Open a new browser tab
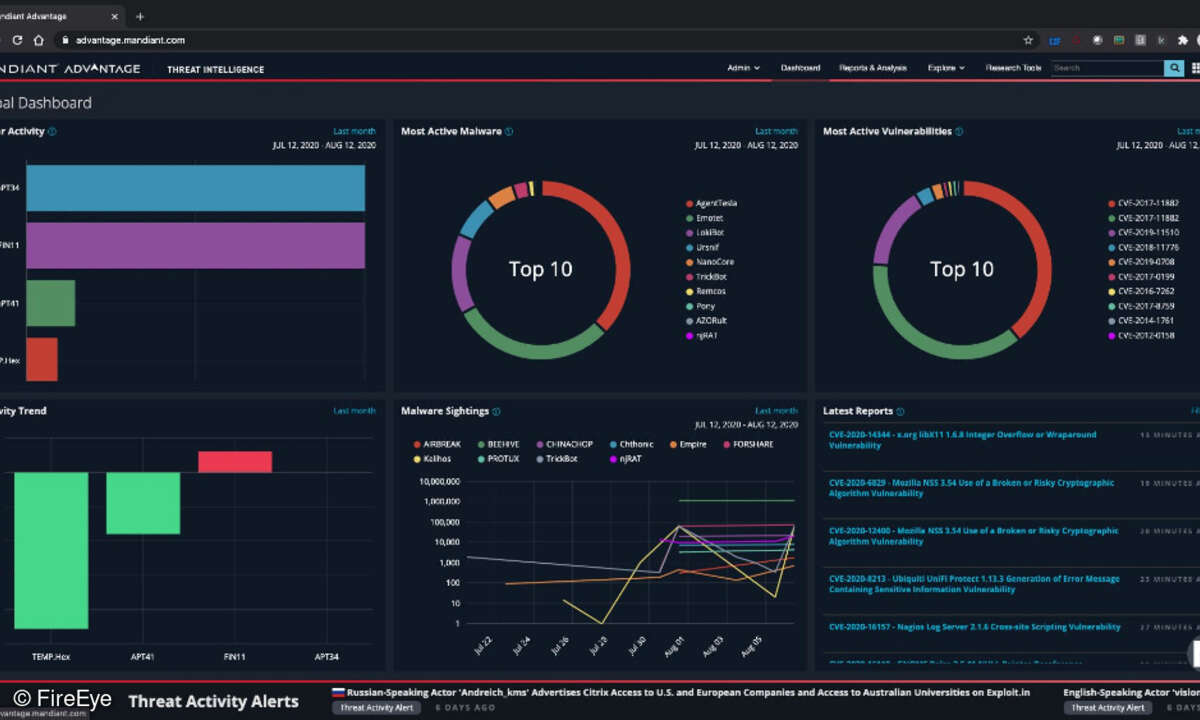Viewport: 1200px width, 720px height. coord(139,17)
